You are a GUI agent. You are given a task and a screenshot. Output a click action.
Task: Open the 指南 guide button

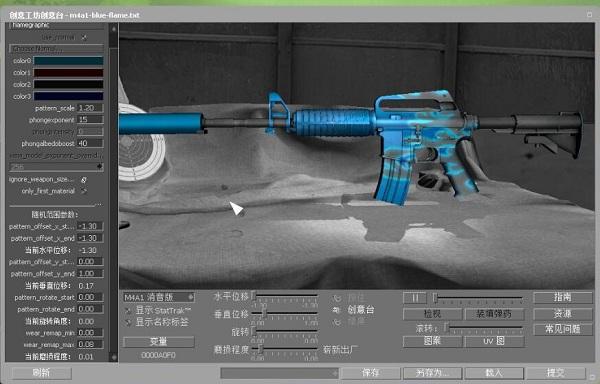(x=563, y=298)
